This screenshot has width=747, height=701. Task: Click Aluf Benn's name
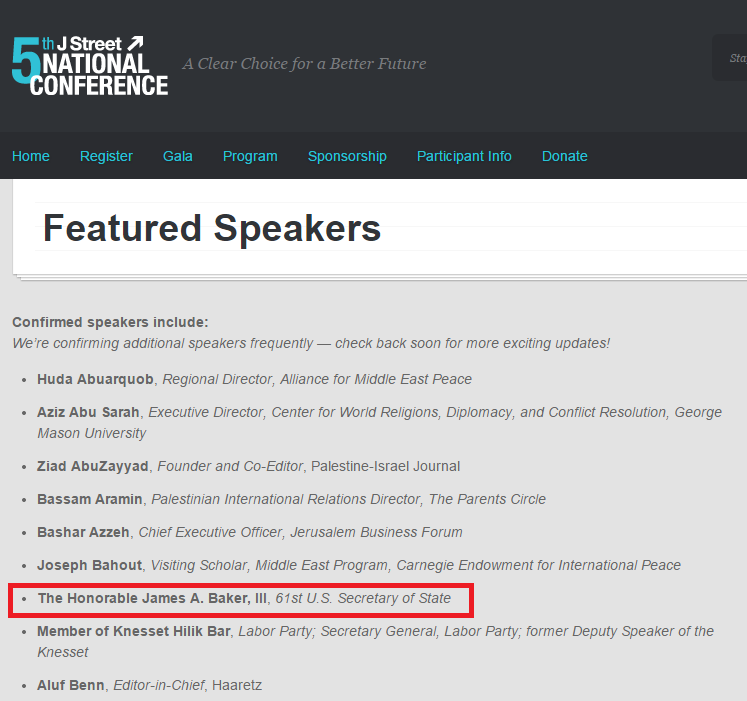click(70, 685)
